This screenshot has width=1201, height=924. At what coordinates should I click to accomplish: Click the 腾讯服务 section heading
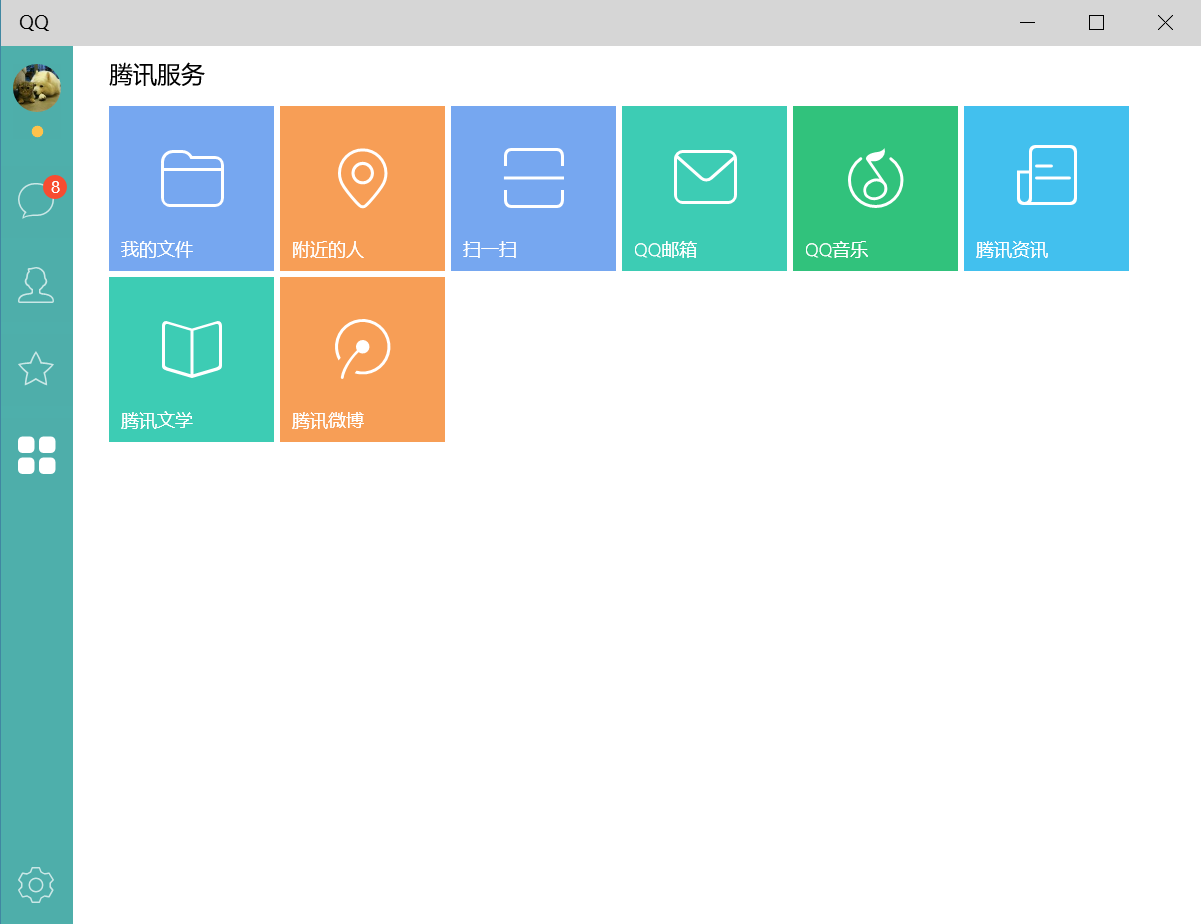point(155,76)
